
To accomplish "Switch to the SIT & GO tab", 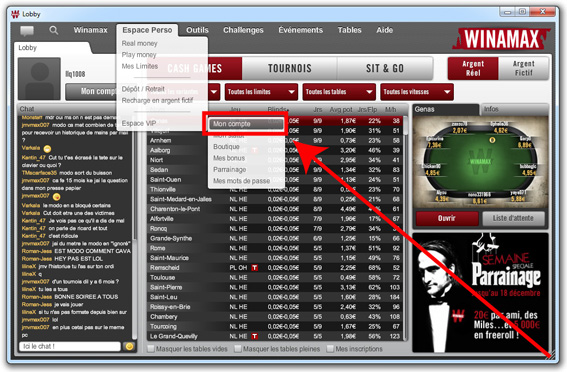I will [385, 68].
